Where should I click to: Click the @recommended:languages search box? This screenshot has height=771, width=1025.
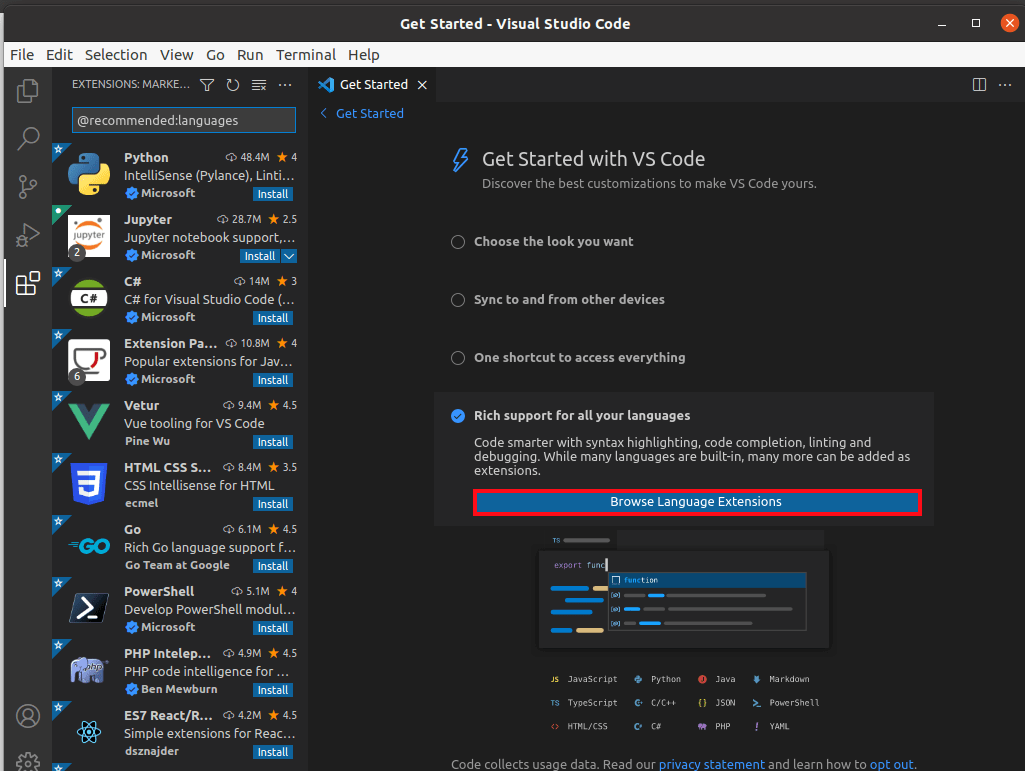click(184, 120)
